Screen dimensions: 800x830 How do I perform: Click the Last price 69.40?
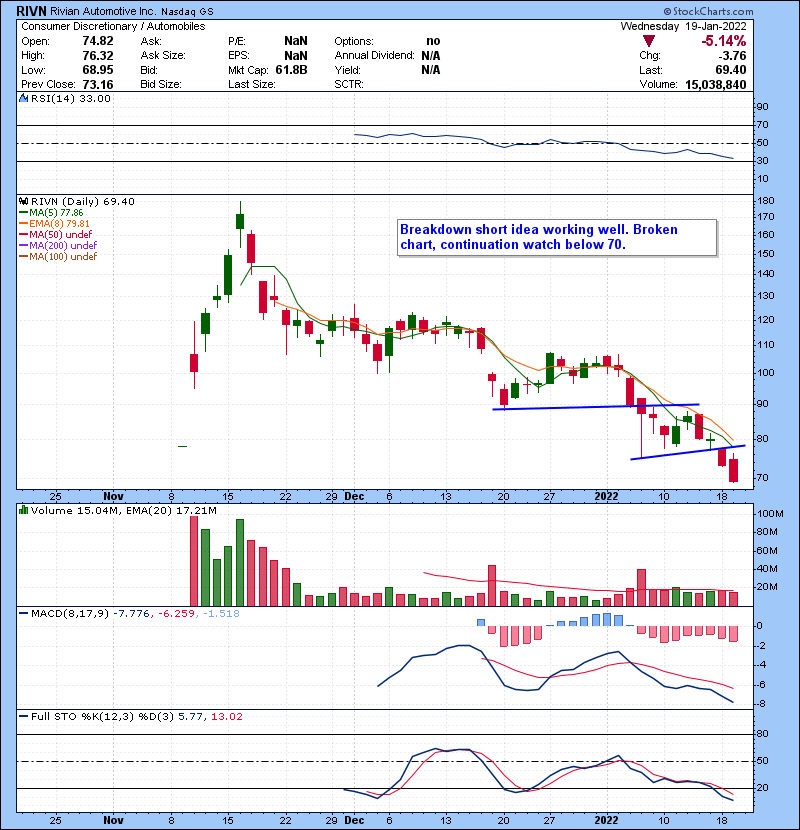[x=731, y=70]
